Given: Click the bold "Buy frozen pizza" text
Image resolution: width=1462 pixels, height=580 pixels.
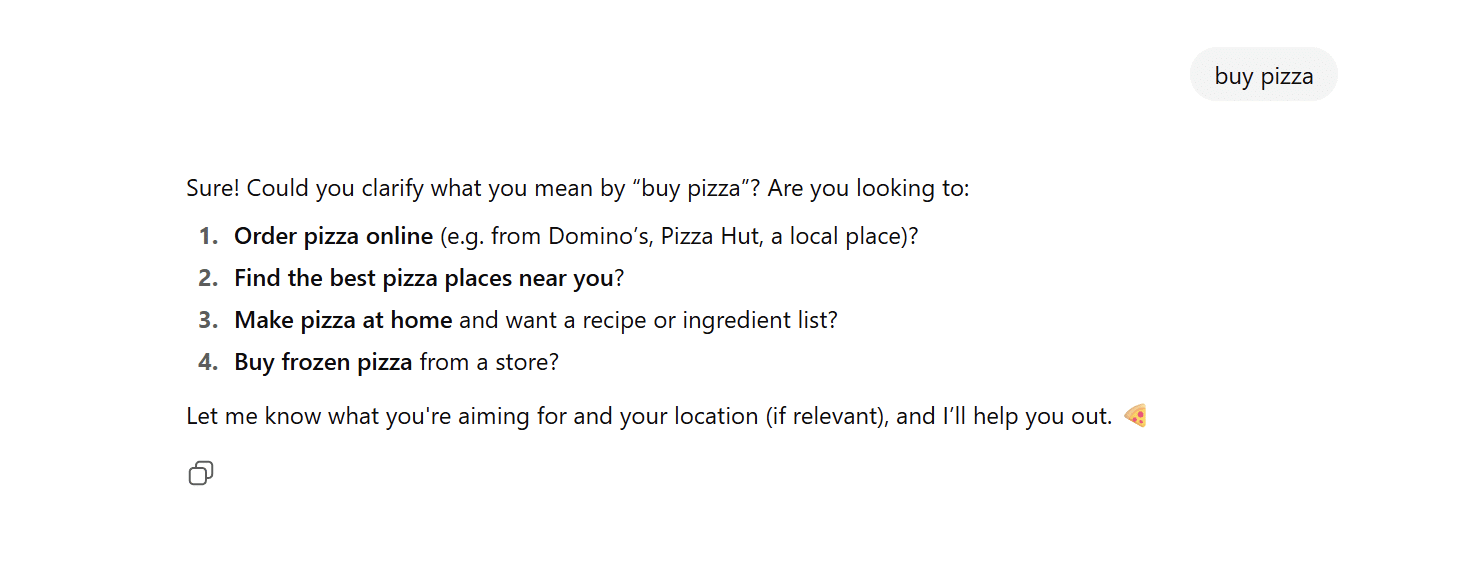Looking at the screenshot, I should 323,362.
